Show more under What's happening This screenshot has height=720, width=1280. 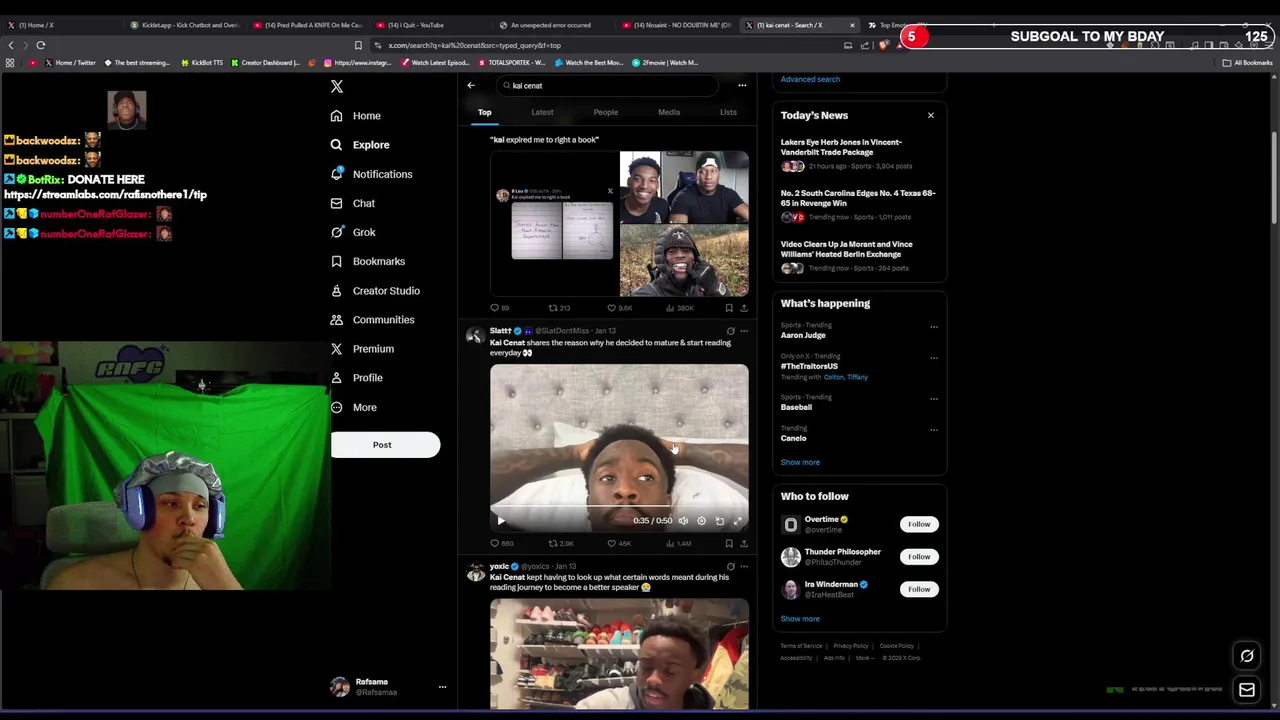coord(800,462)
